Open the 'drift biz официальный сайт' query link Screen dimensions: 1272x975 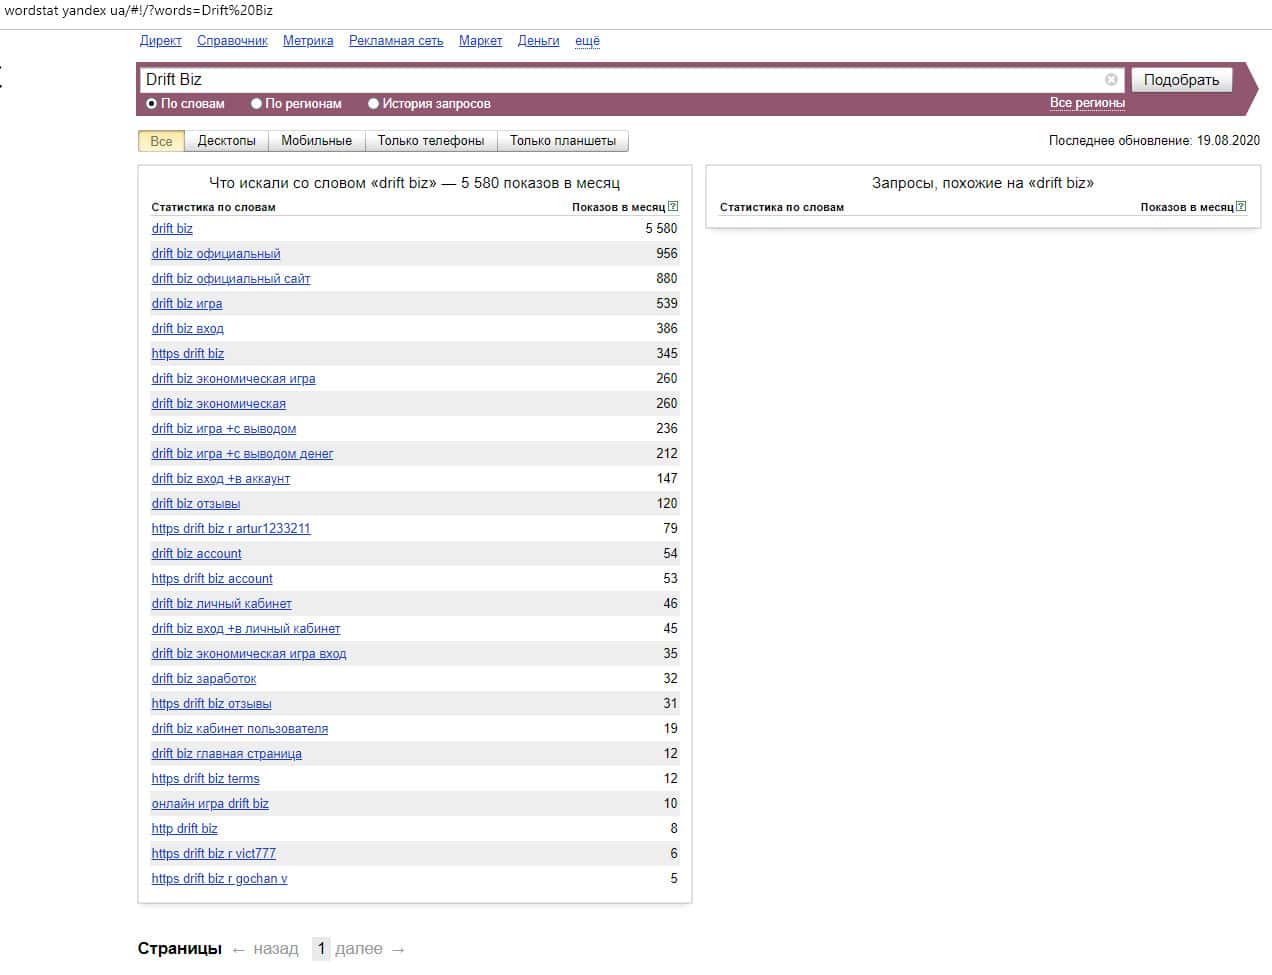pyautogui.click(x=231, y=279)
